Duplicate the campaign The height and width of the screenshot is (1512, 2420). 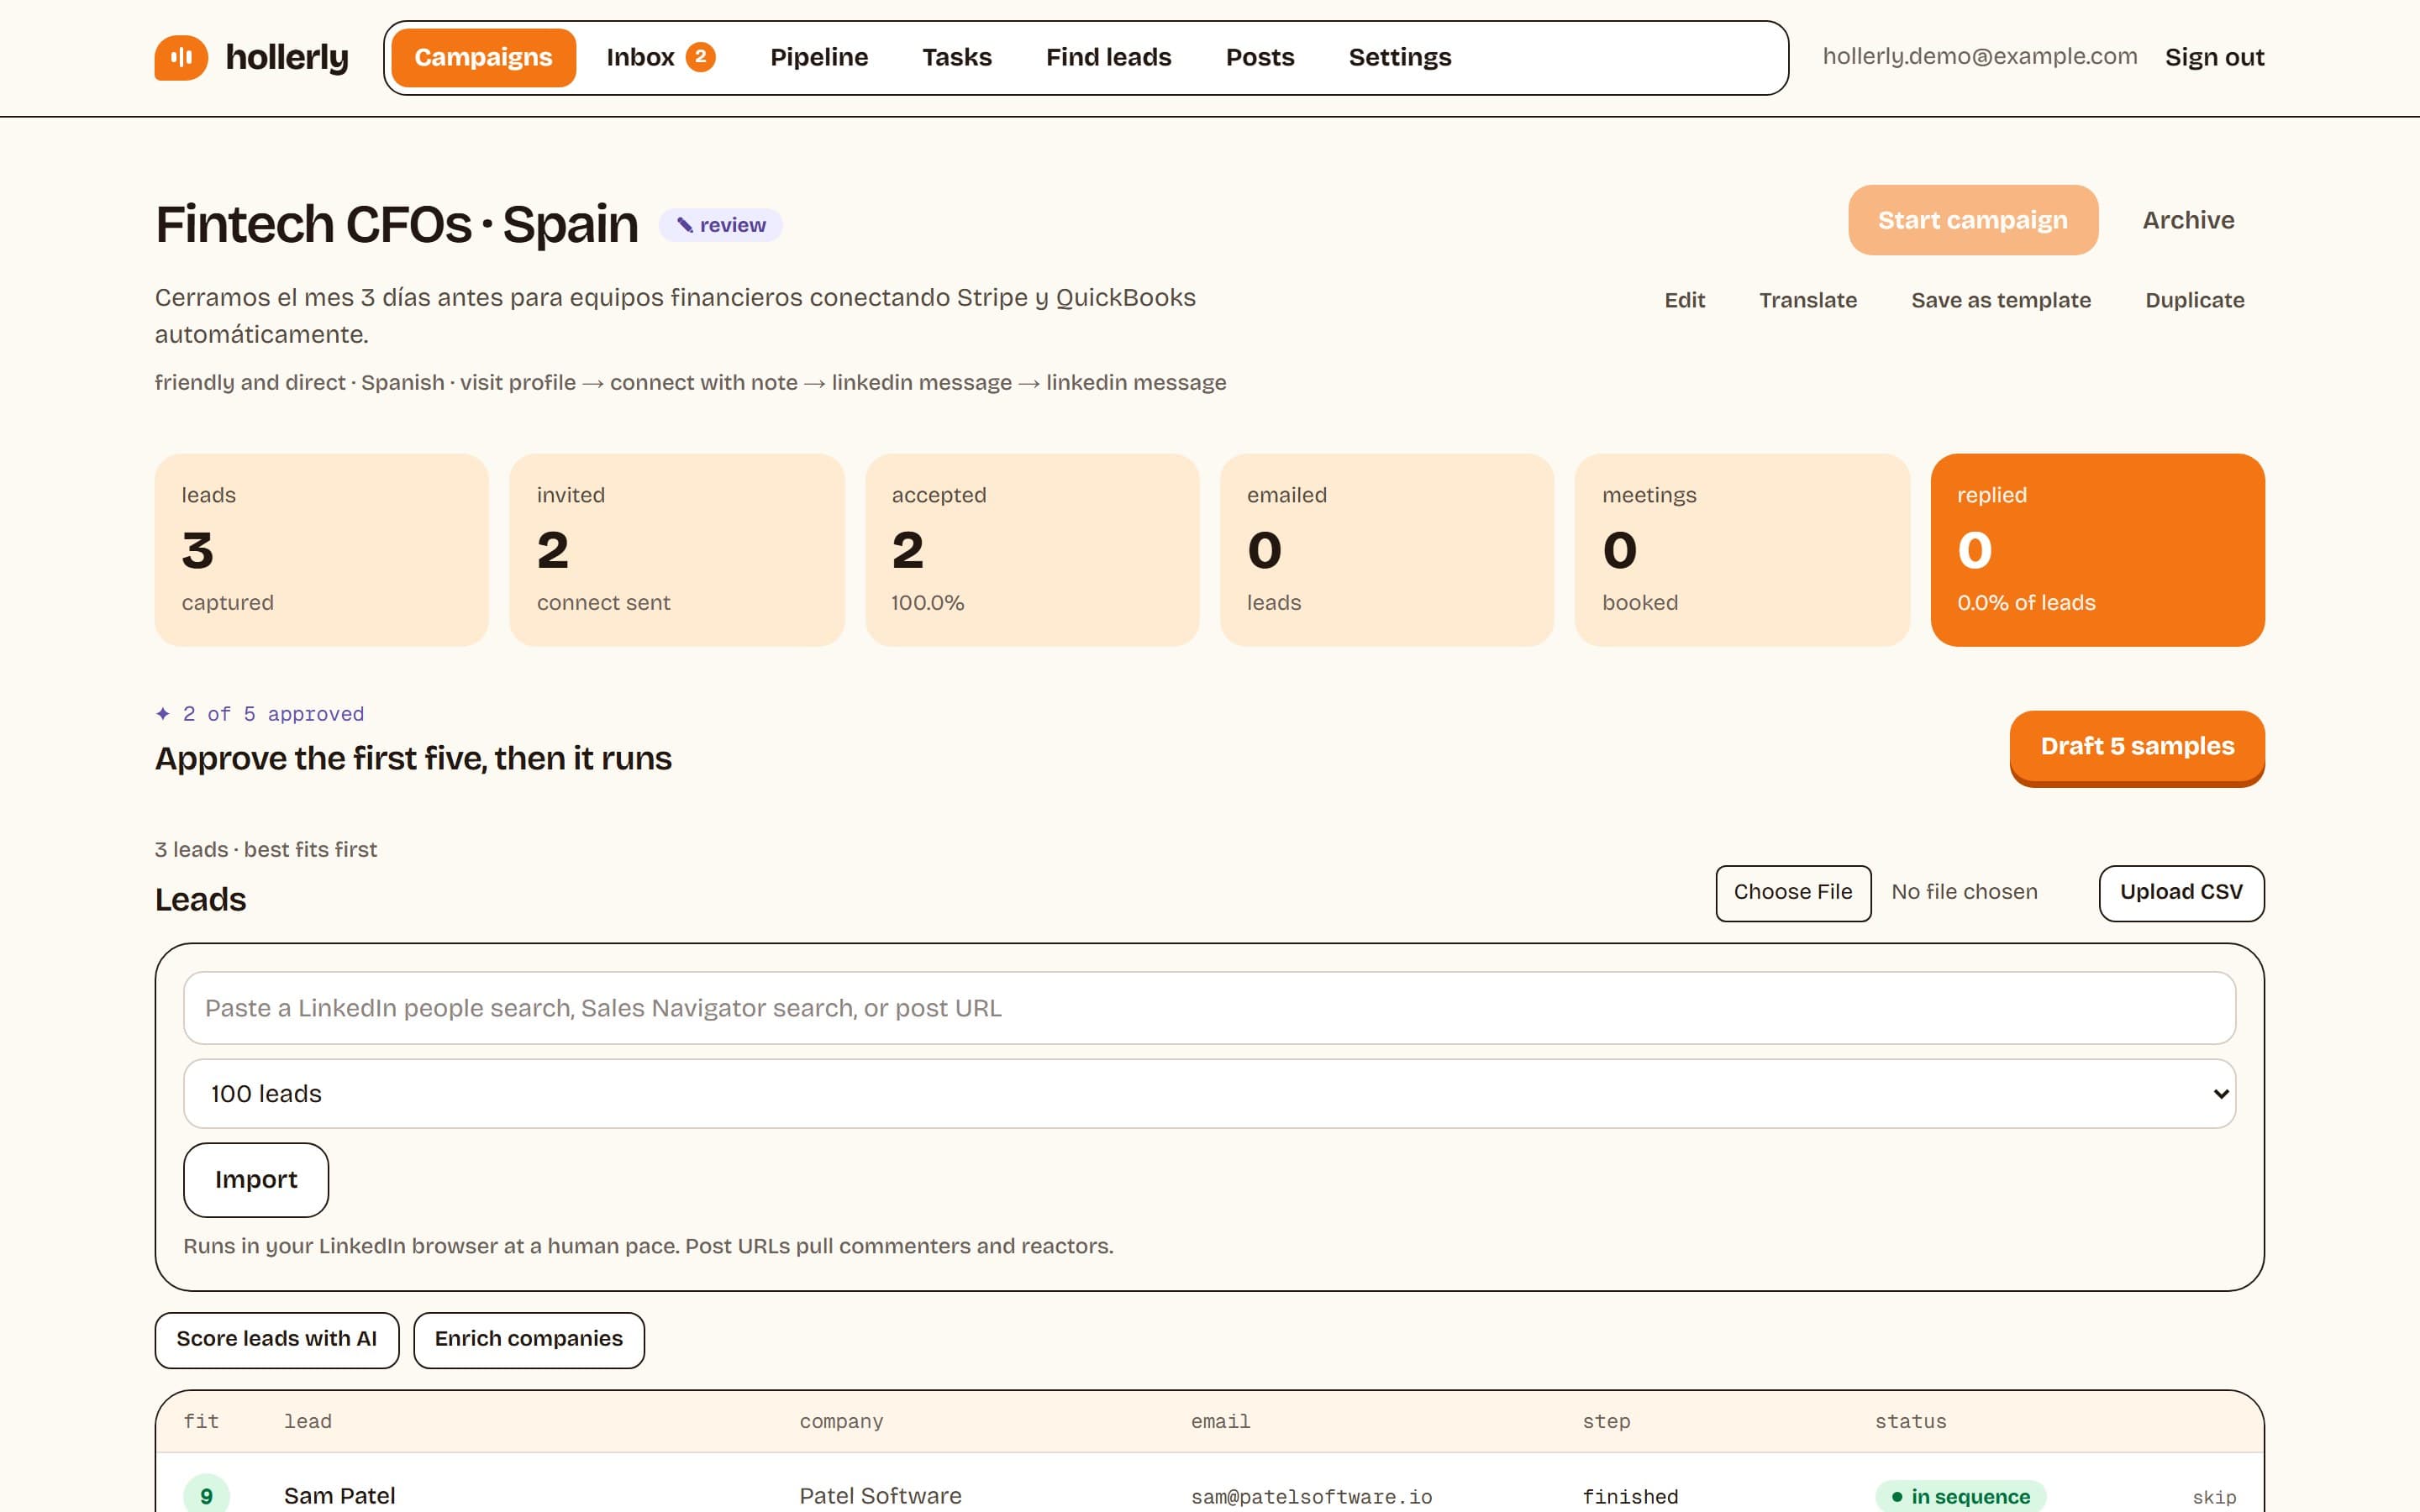coord(2194,300)
